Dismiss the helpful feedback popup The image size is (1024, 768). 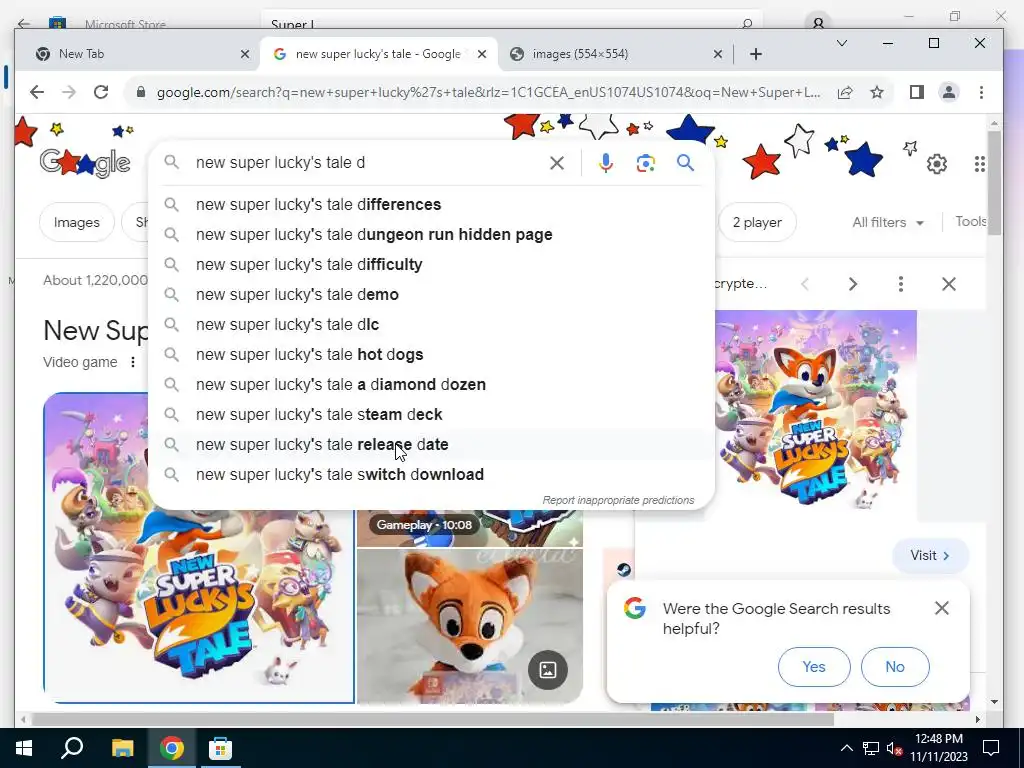[x=941, y=608]
